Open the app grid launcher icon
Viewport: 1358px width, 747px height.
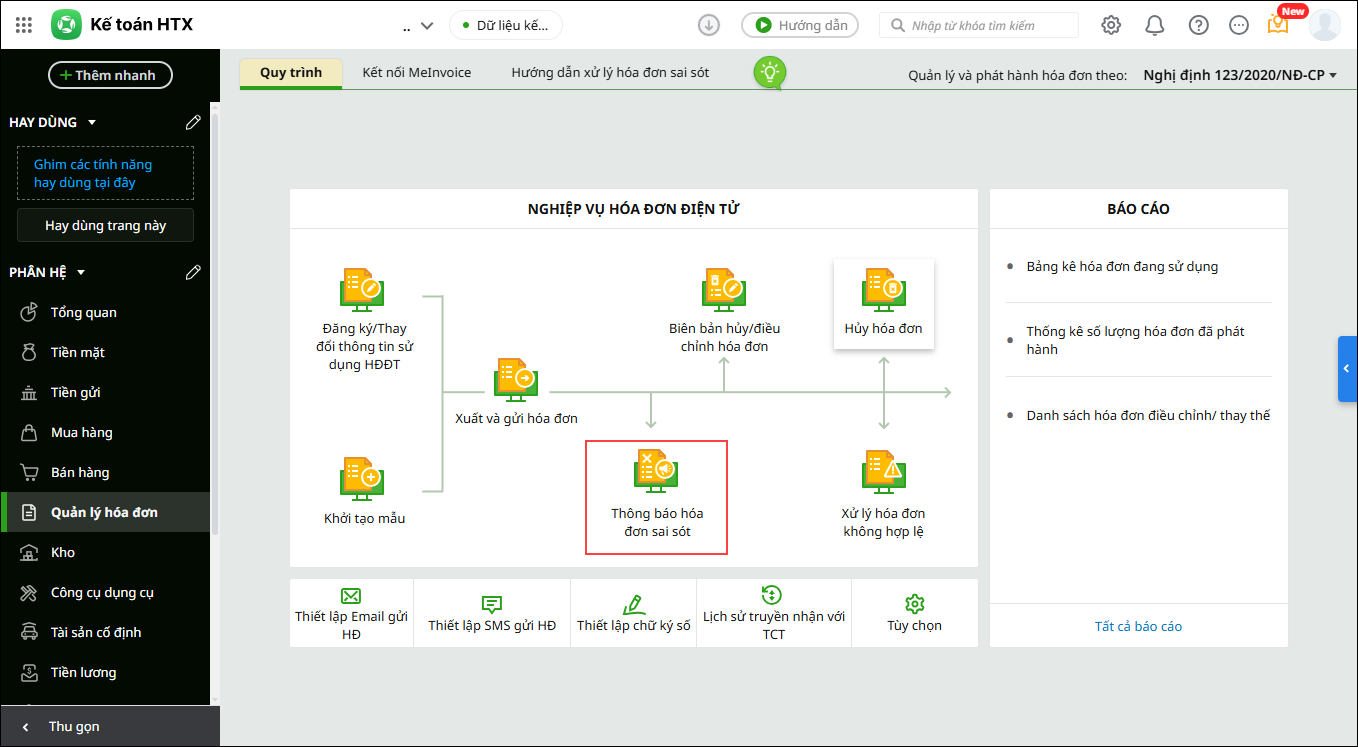coord(24,25)
